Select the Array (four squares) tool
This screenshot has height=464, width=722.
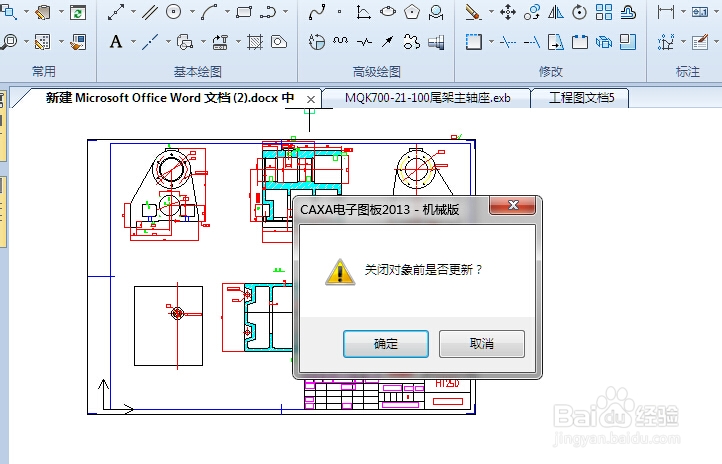604,12
